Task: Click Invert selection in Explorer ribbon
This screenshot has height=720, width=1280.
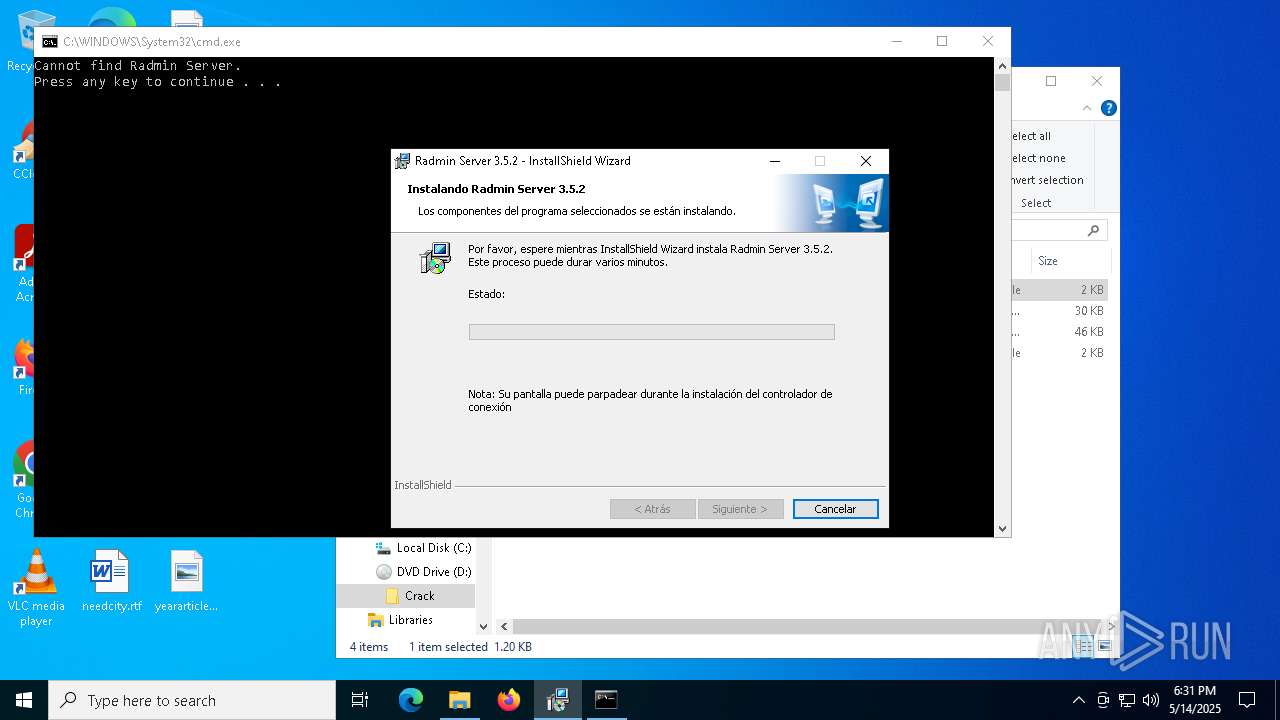Action: [x=1047, y=180]
